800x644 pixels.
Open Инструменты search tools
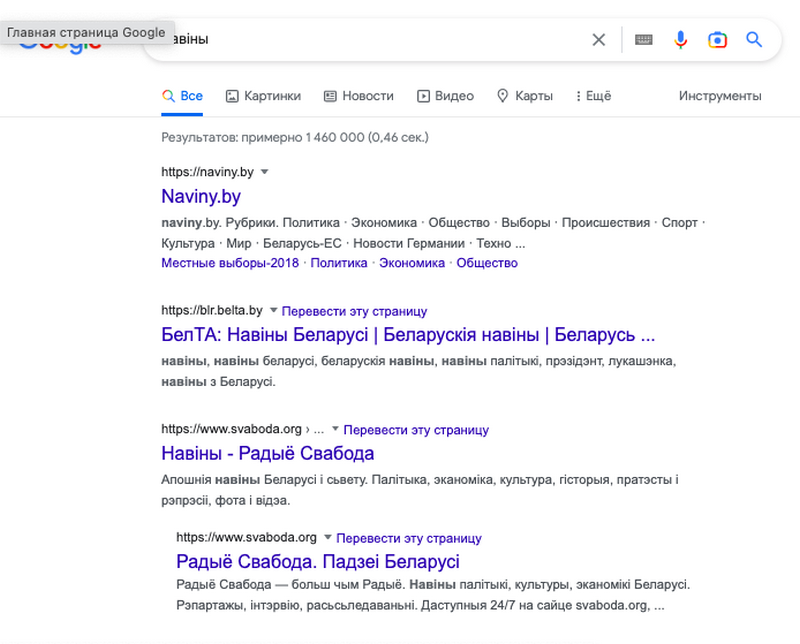(x=719, y=96)
